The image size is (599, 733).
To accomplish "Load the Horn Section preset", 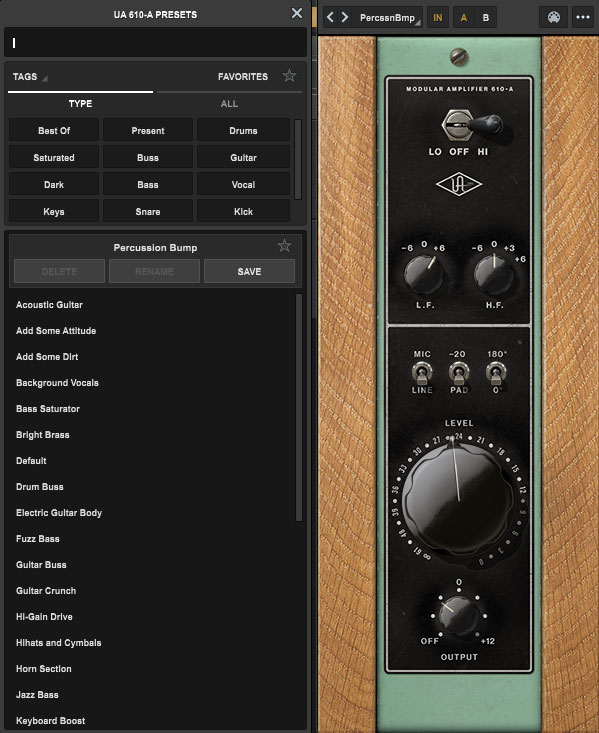I will tap(43, 668).
